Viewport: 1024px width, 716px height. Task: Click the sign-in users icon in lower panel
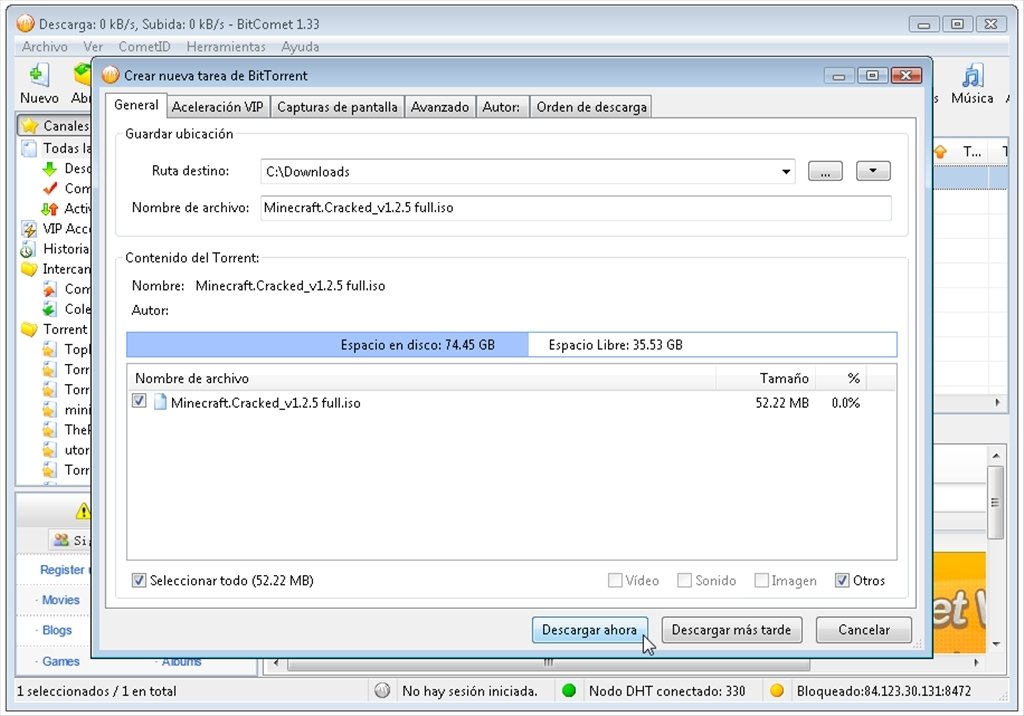click(x=61, y=540)
